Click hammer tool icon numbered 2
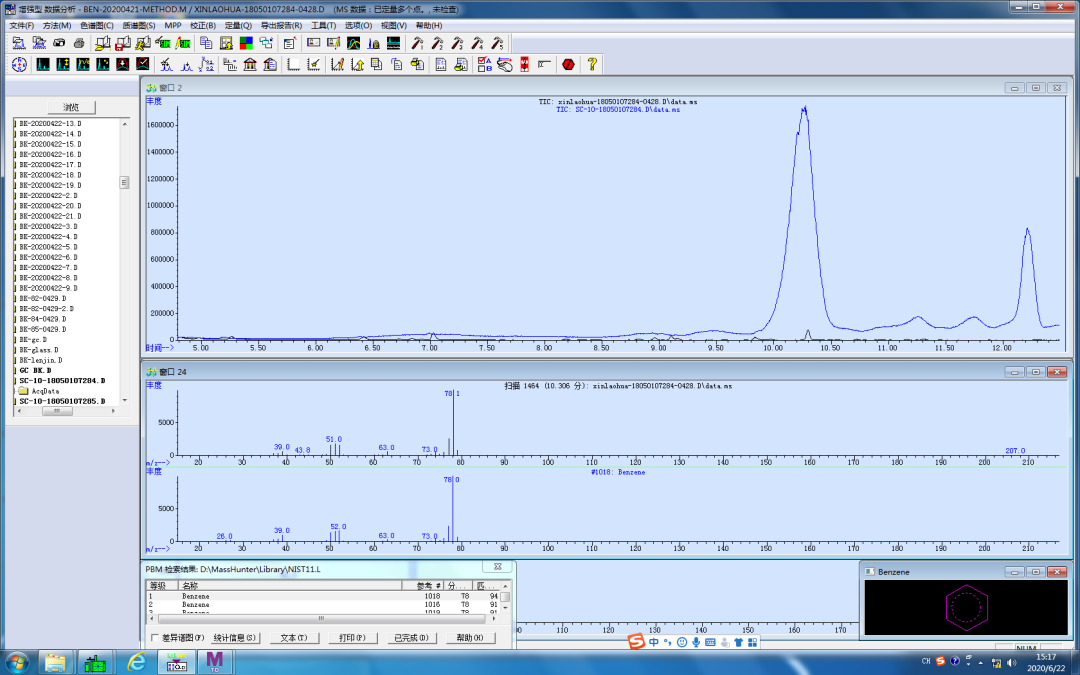Screen dimensions: 1080x675 click(x=437, y=43)
